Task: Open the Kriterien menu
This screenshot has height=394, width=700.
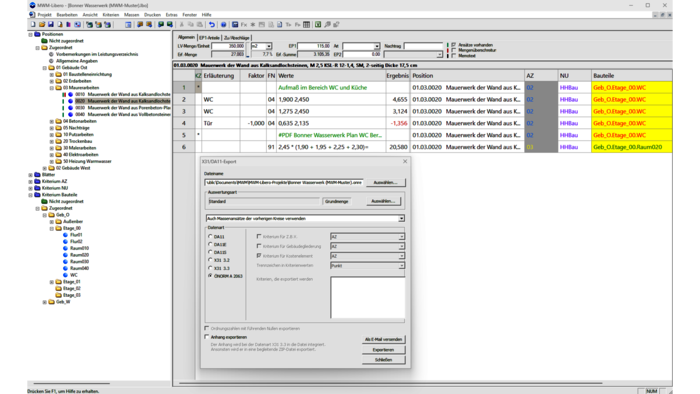Action: coord(111,15)
